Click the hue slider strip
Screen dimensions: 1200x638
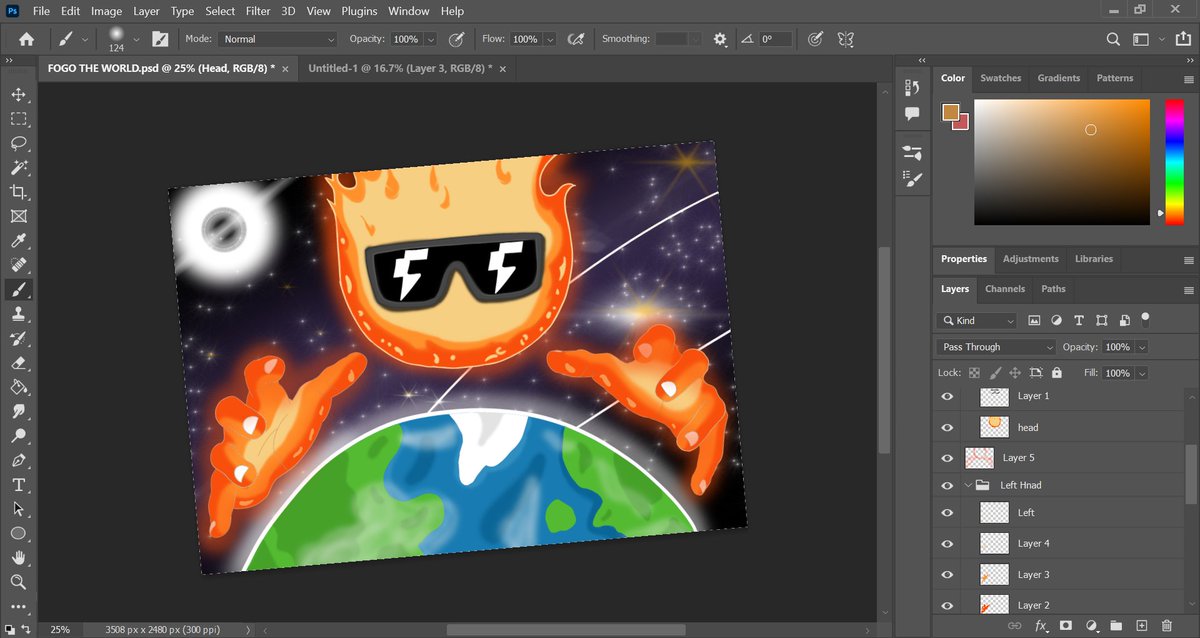[x=1173, y=161]
